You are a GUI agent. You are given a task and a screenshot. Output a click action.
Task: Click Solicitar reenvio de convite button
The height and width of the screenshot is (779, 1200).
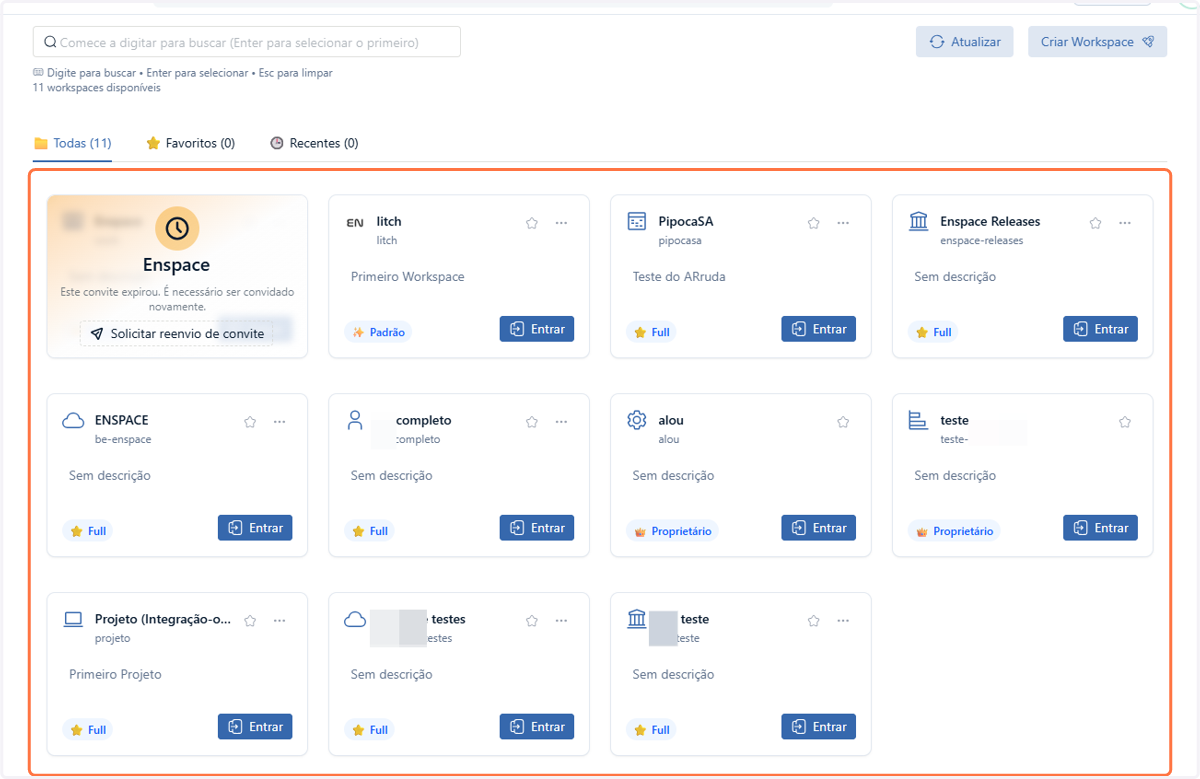point(177,334)
